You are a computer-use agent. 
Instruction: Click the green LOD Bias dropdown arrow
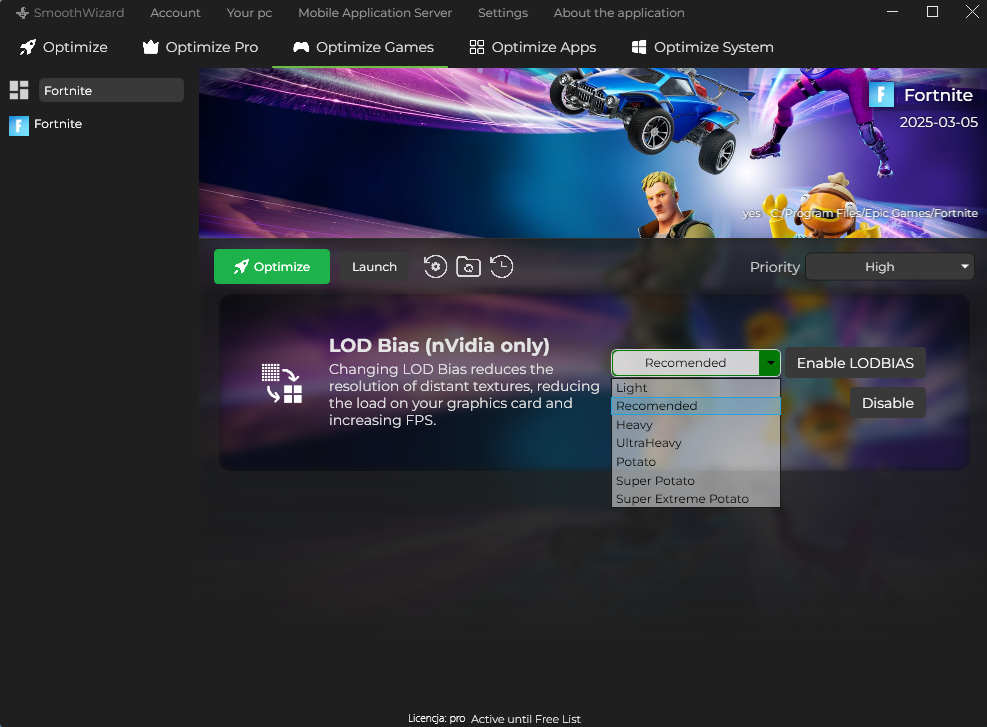point(770,363)
